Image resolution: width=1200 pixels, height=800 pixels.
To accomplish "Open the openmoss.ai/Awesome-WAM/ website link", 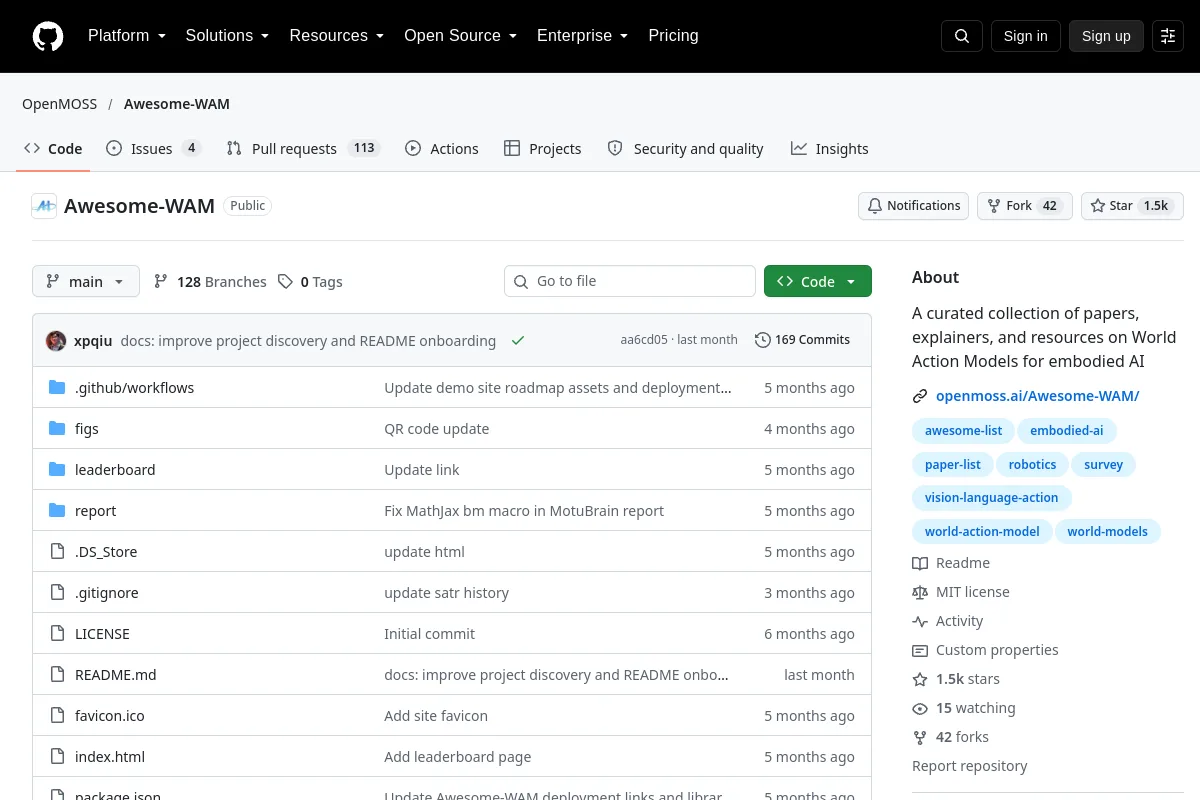I will 1037,396.
